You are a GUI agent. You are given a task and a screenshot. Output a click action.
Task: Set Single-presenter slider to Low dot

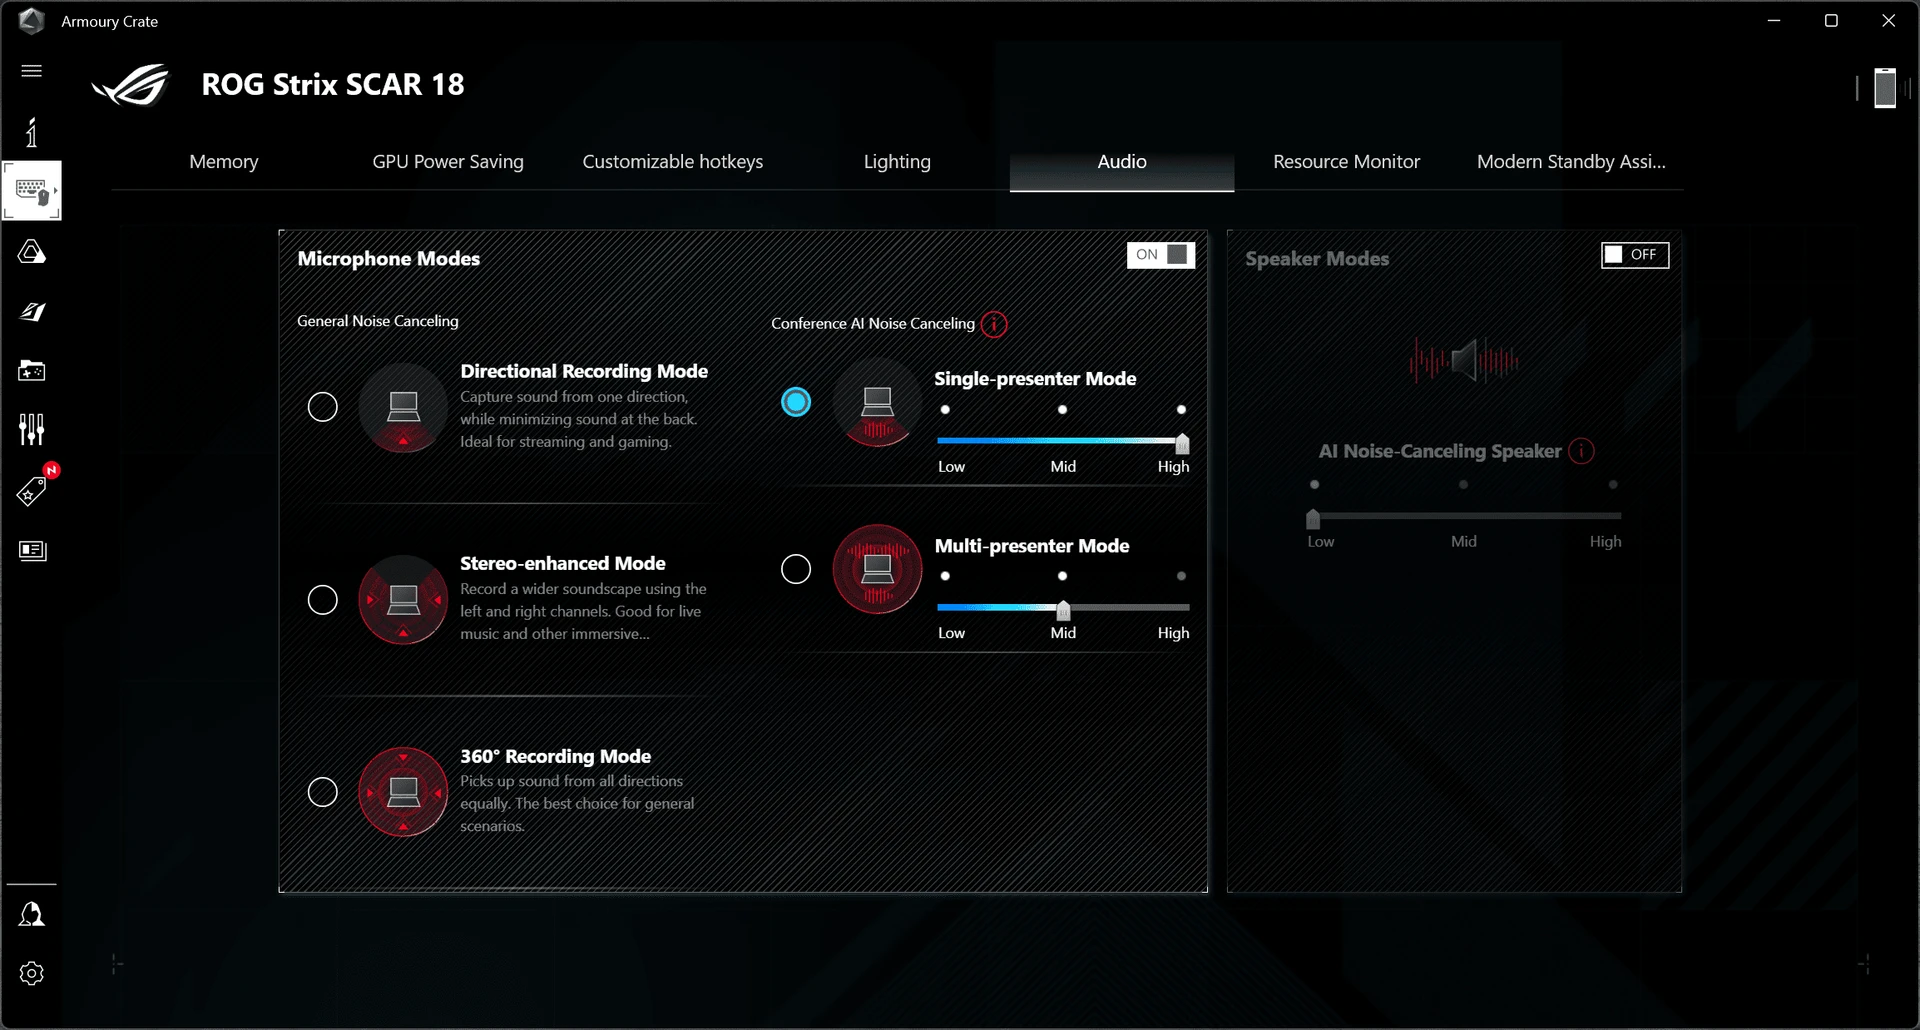point(945,410)
